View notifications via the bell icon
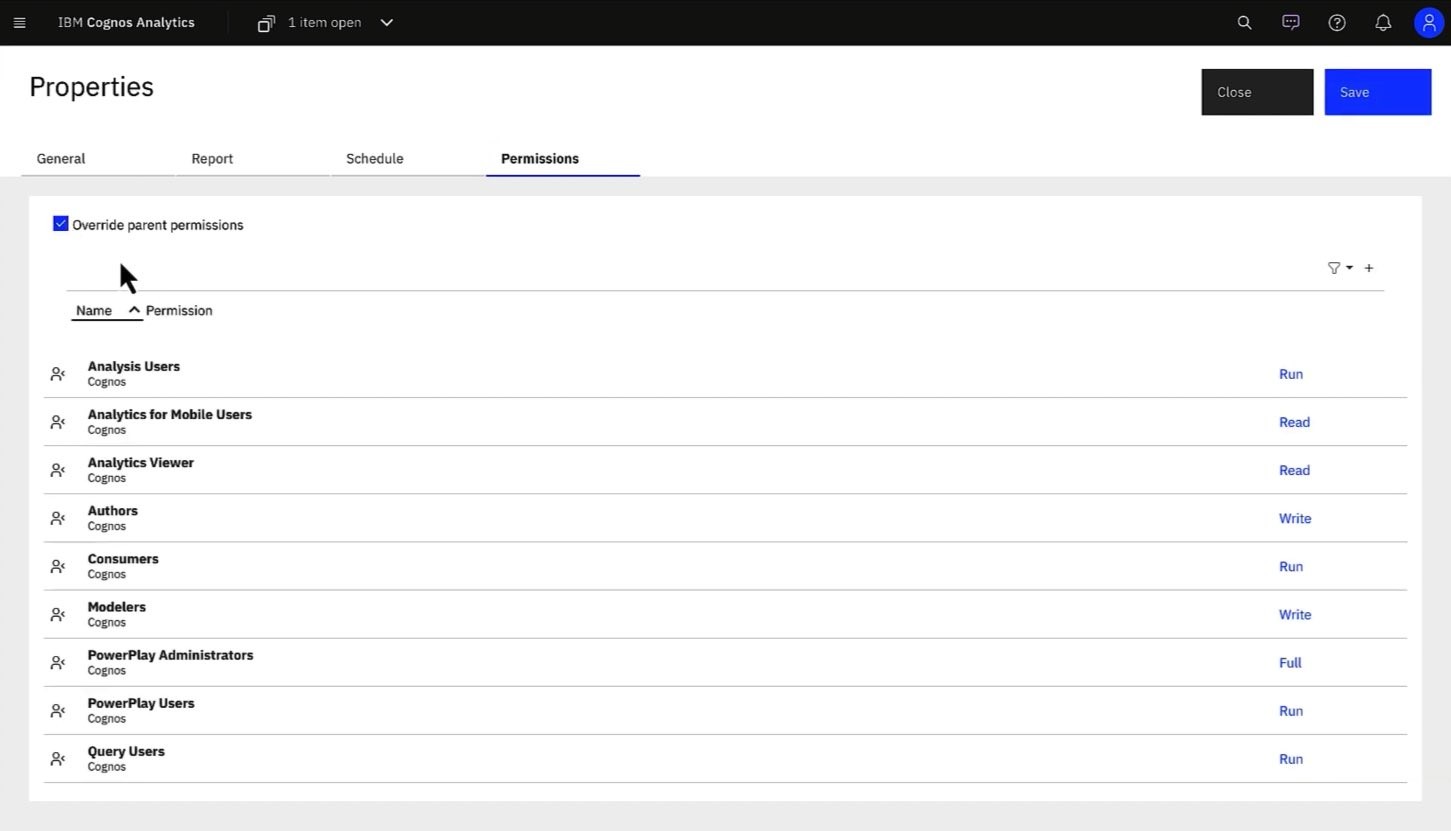Image resolution: width=1451 pixels, height=831 pixels. coord(1382,22)
